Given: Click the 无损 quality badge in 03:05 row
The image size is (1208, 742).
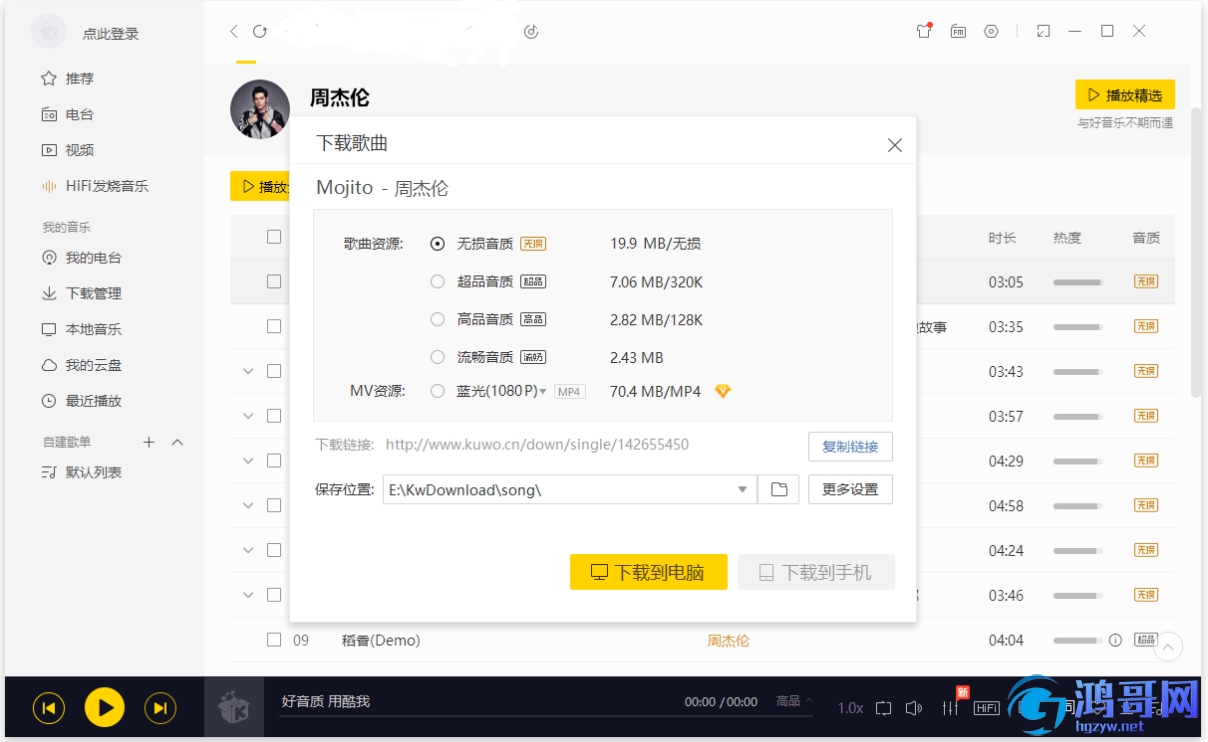Looking at the screenshot, I should point(1146,282).
